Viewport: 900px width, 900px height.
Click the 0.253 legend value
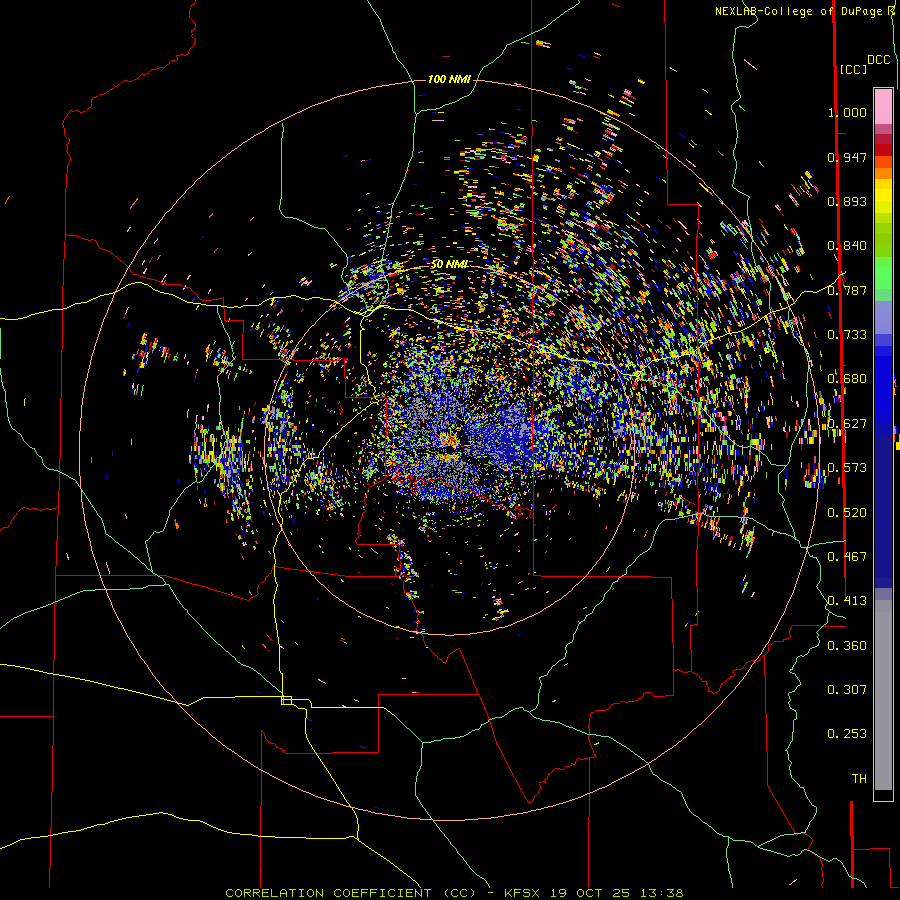click(847, 734)
